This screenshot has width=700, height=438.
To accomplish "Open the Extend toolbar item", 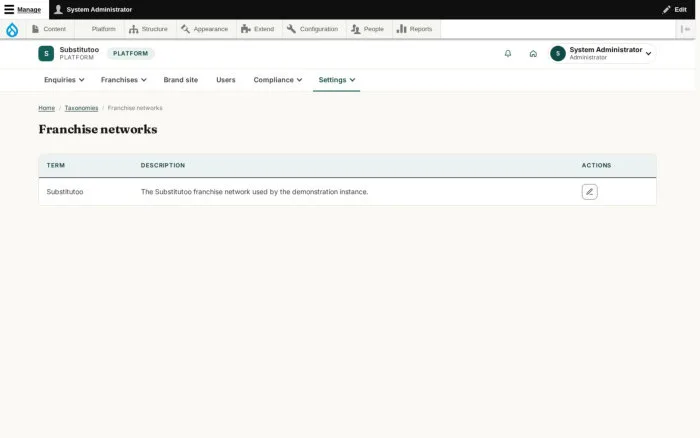I will pyautogui.click(x=258, y=29).
